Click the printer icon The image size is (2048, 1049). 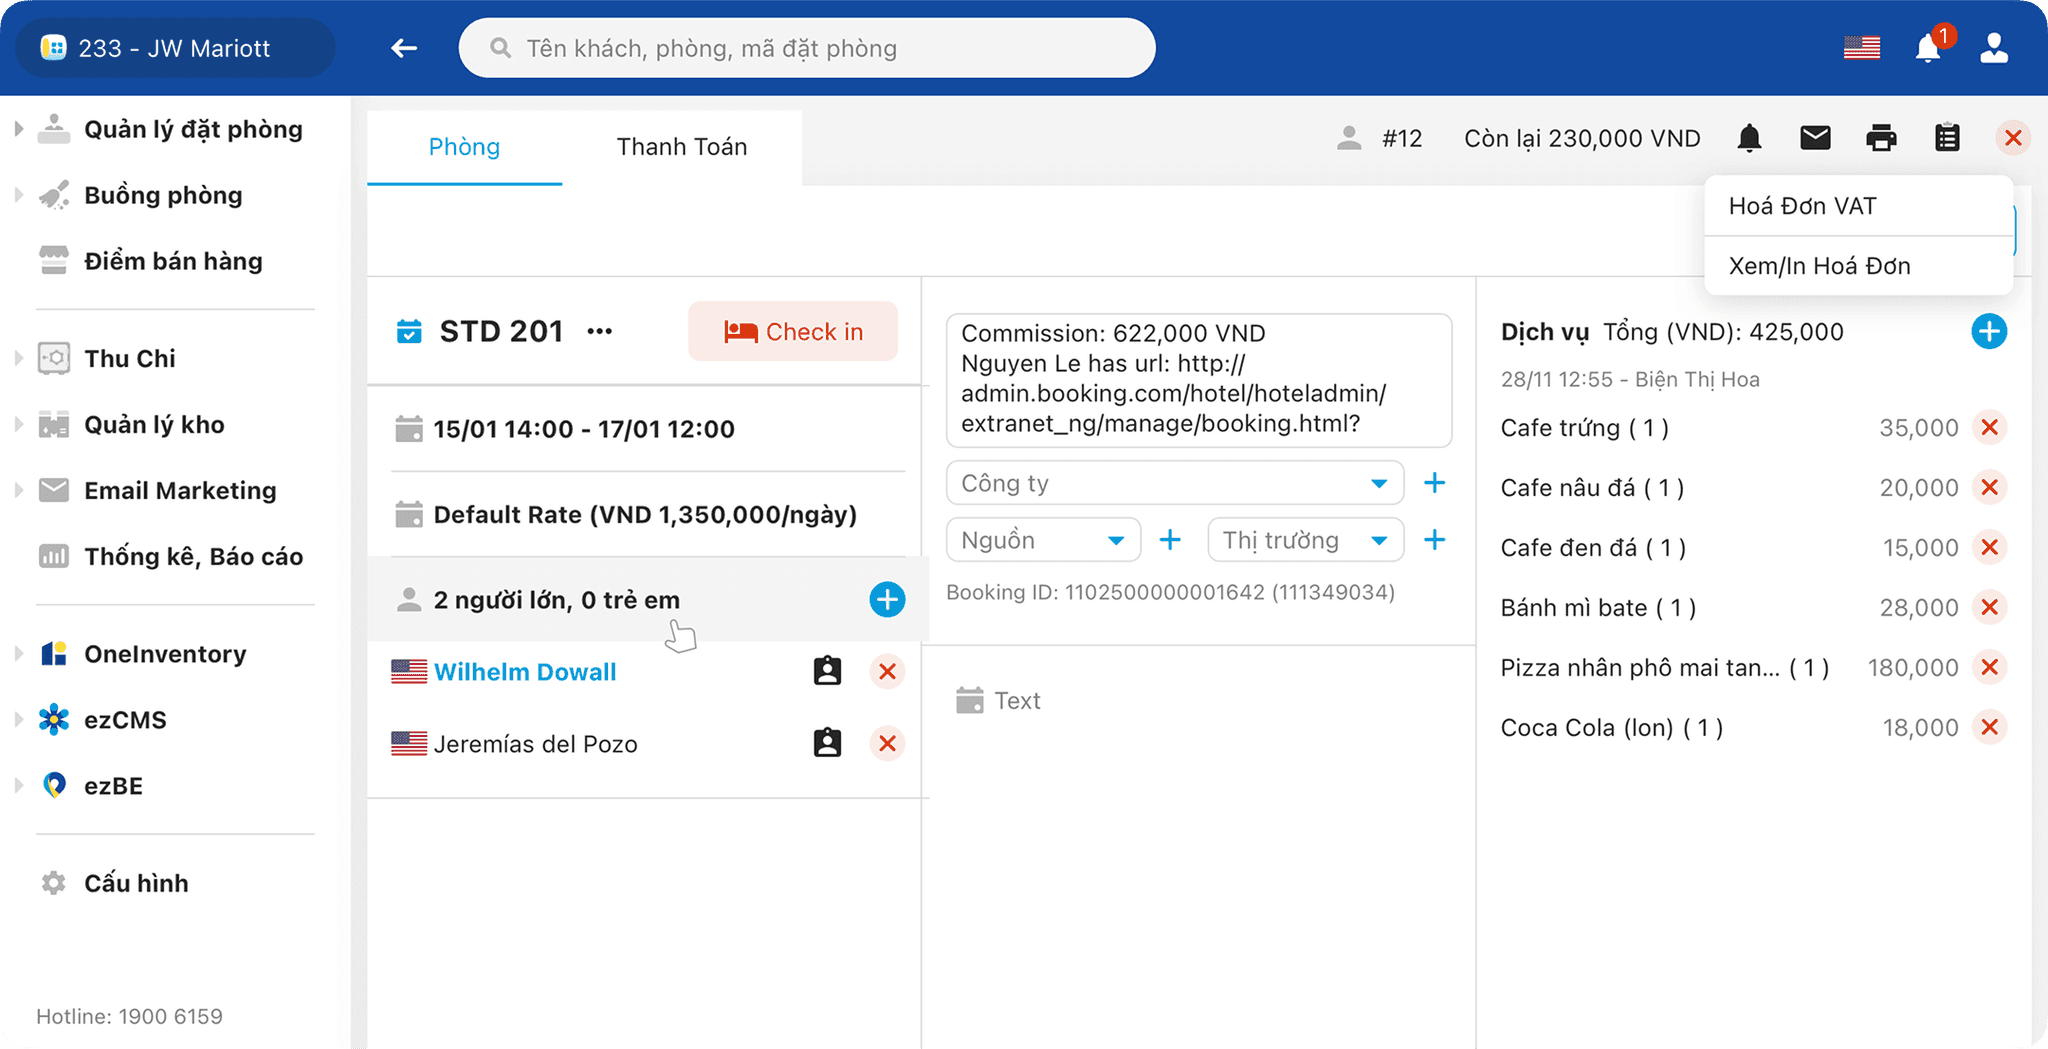click(1881, 138)
